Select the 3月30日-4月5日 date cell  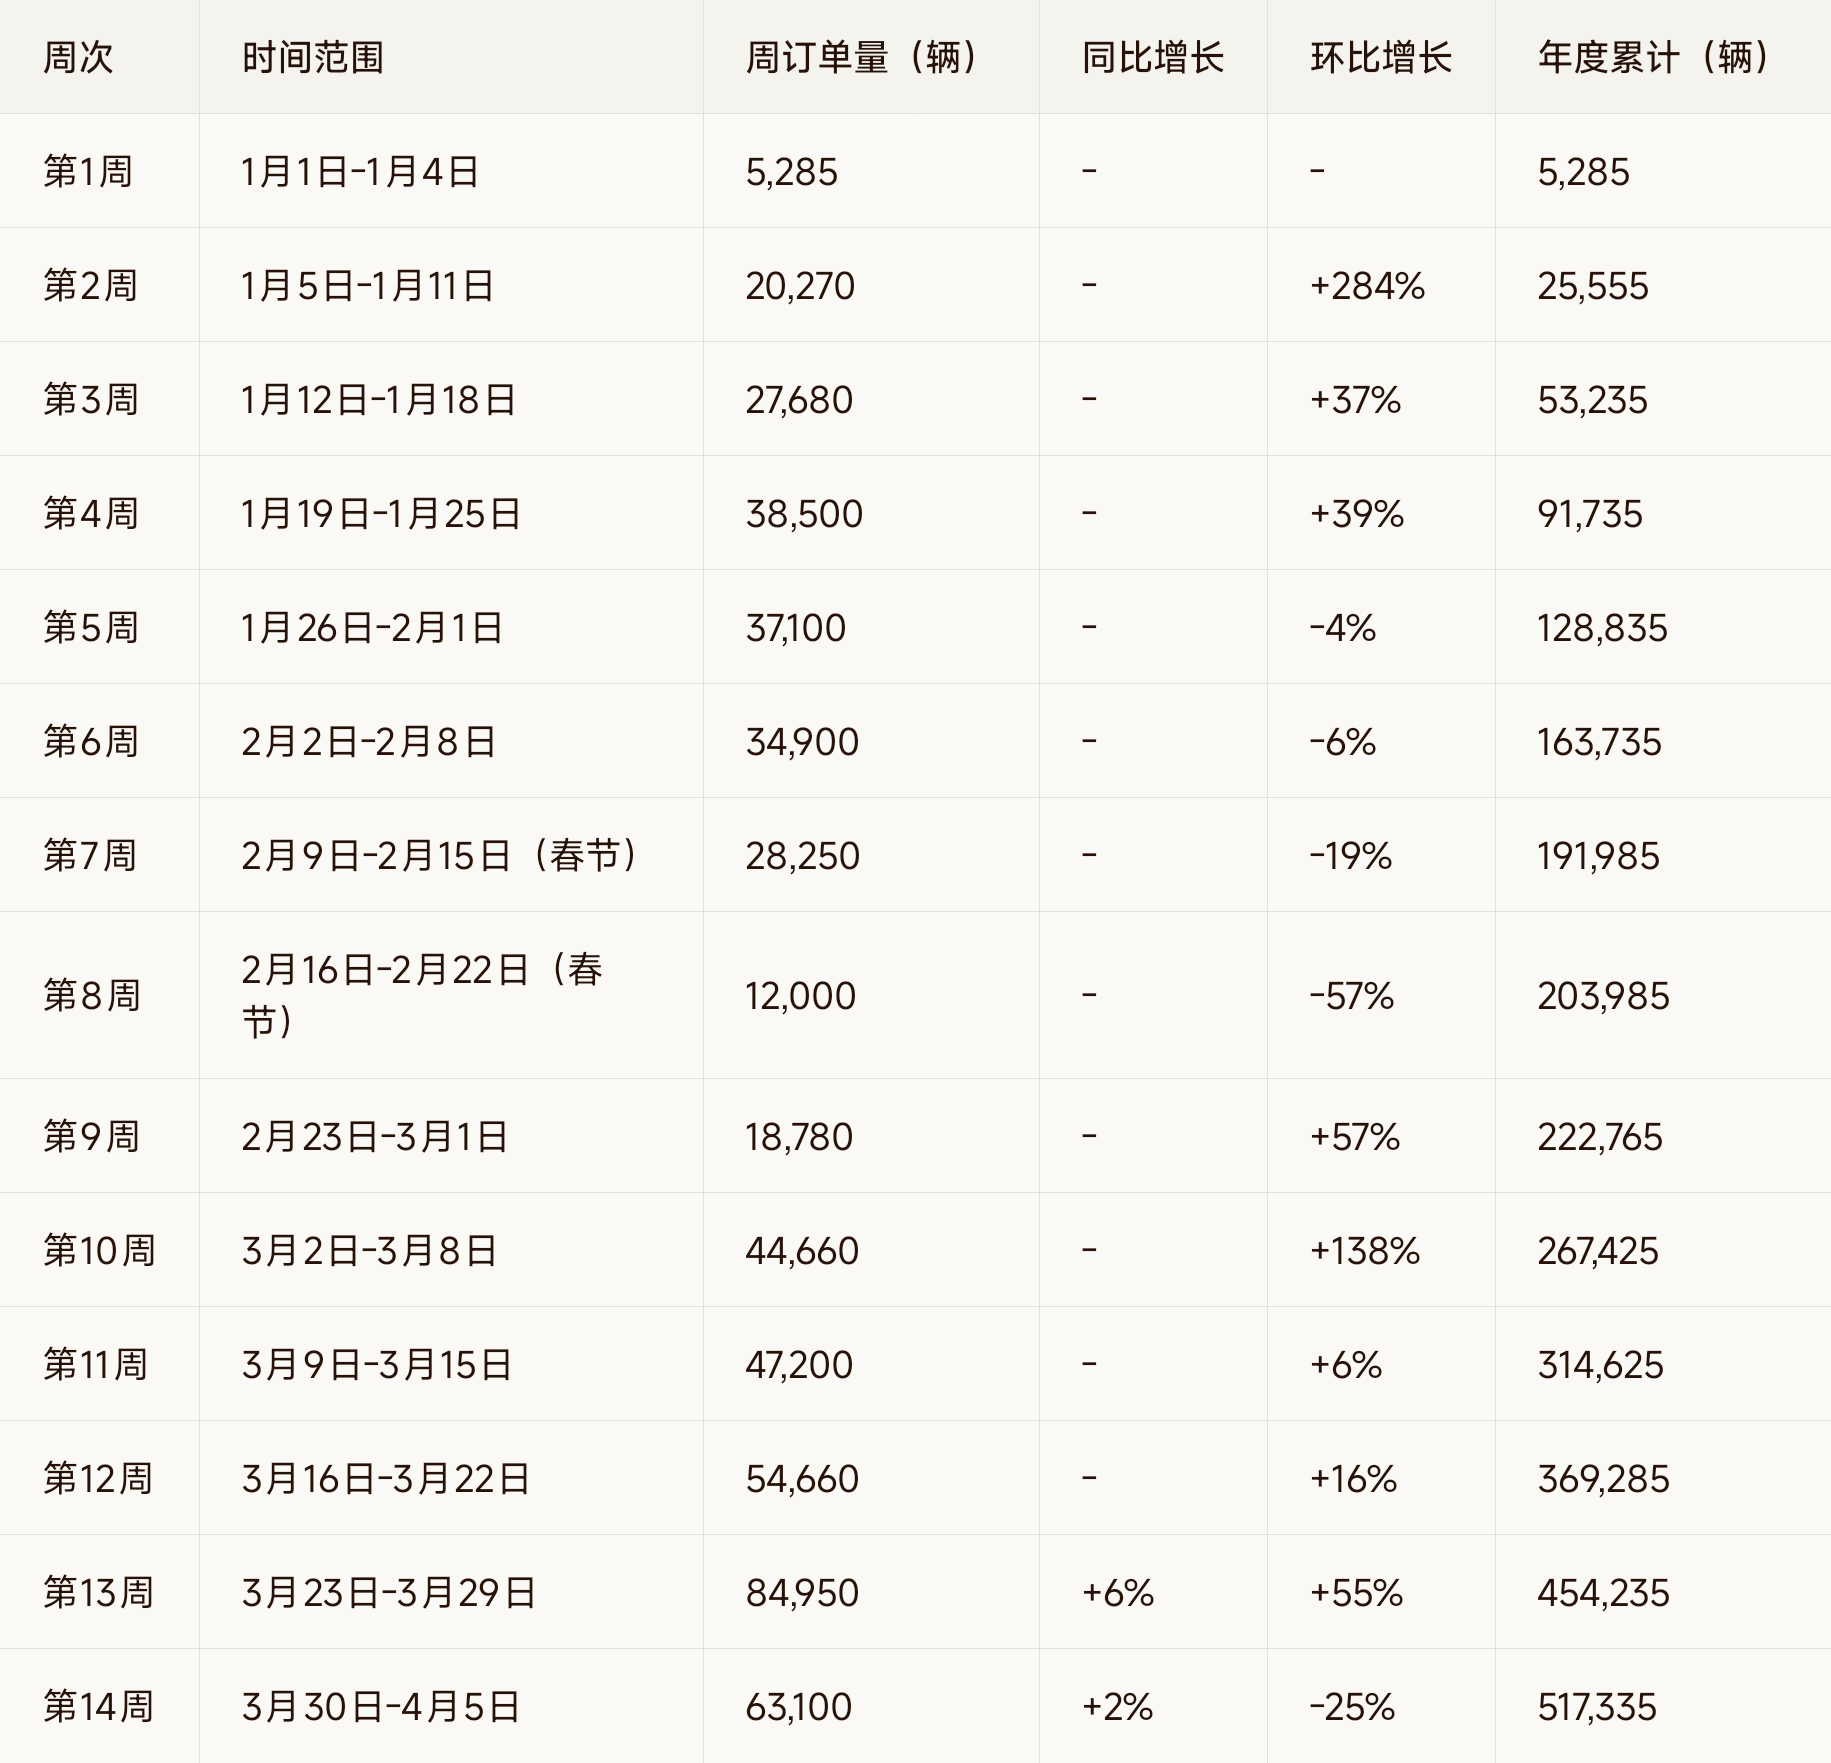[x=380, y=1707]
